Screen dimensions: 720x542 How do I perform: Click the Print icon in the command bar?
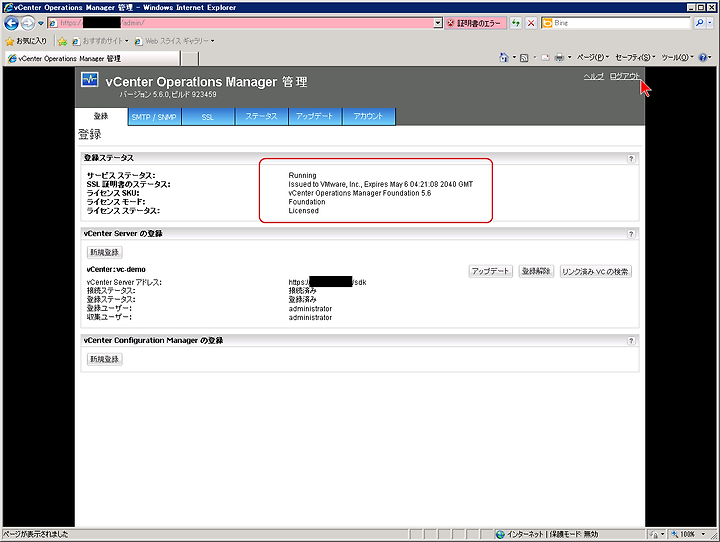tap(559, 57)
